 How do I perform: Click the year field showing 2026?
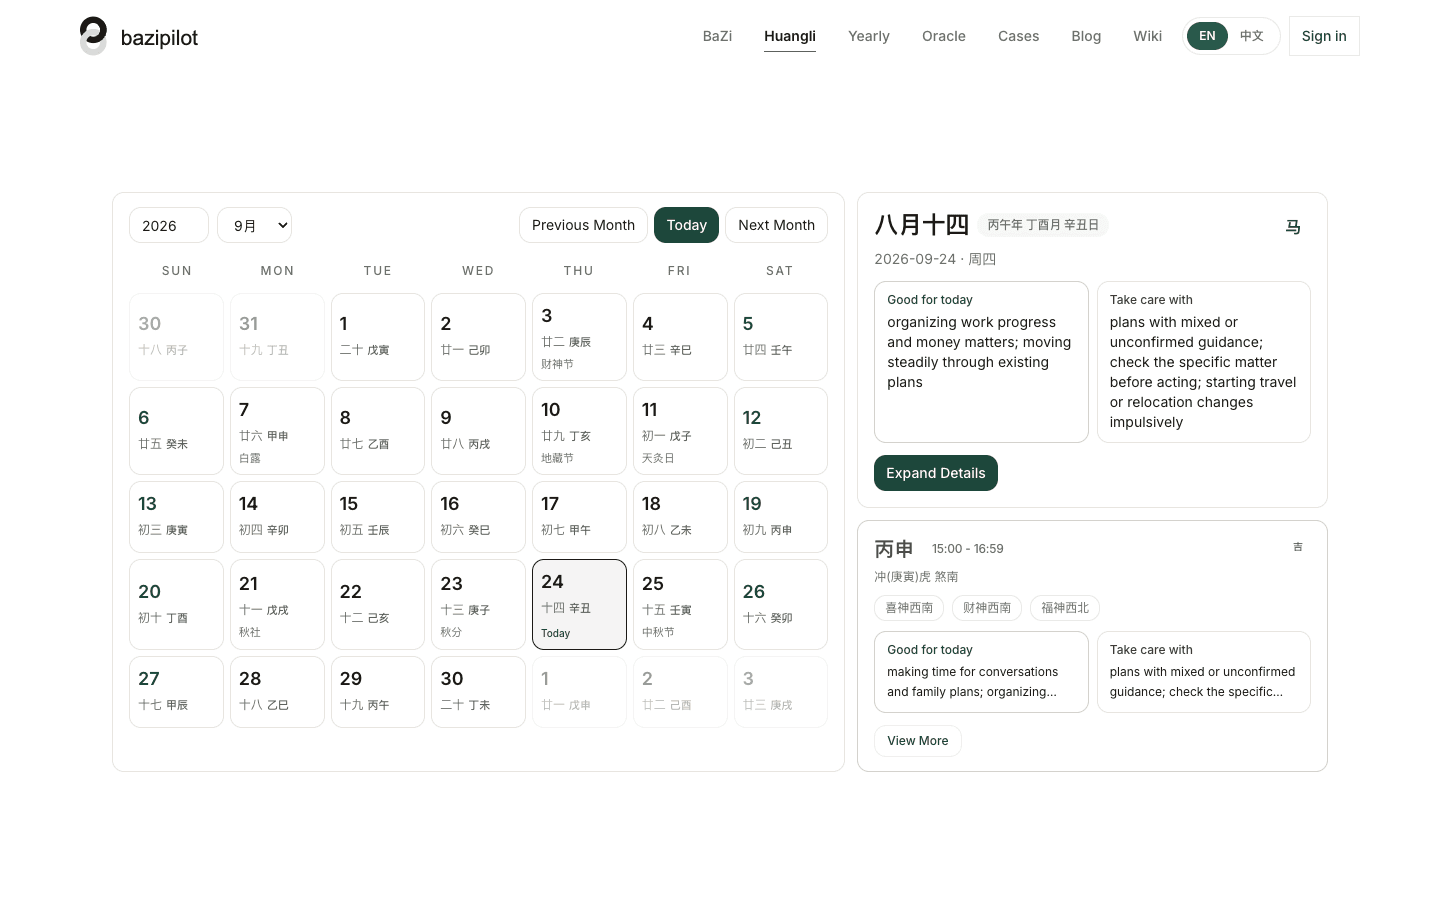pyautogui.click(x=169, y=225)
